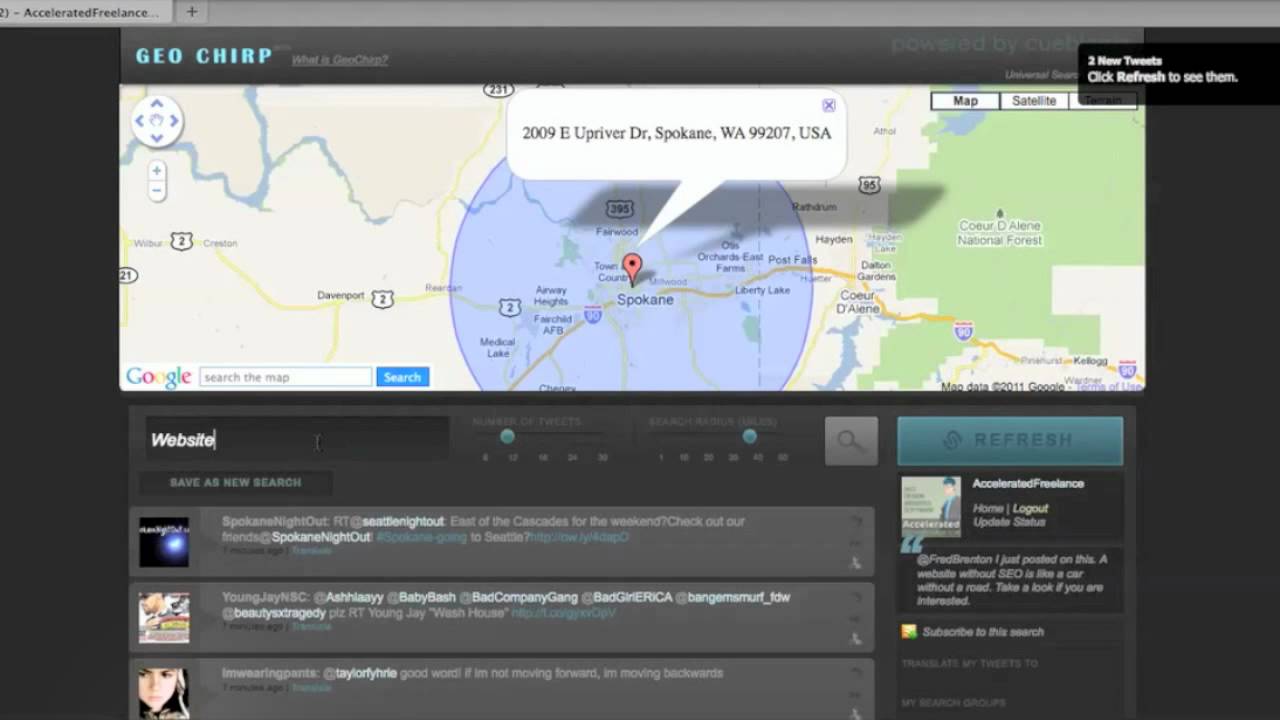The width and height of the screenshot is (1280, 720).
Task: Click the Google logo on the map
Action: (158, 377)
